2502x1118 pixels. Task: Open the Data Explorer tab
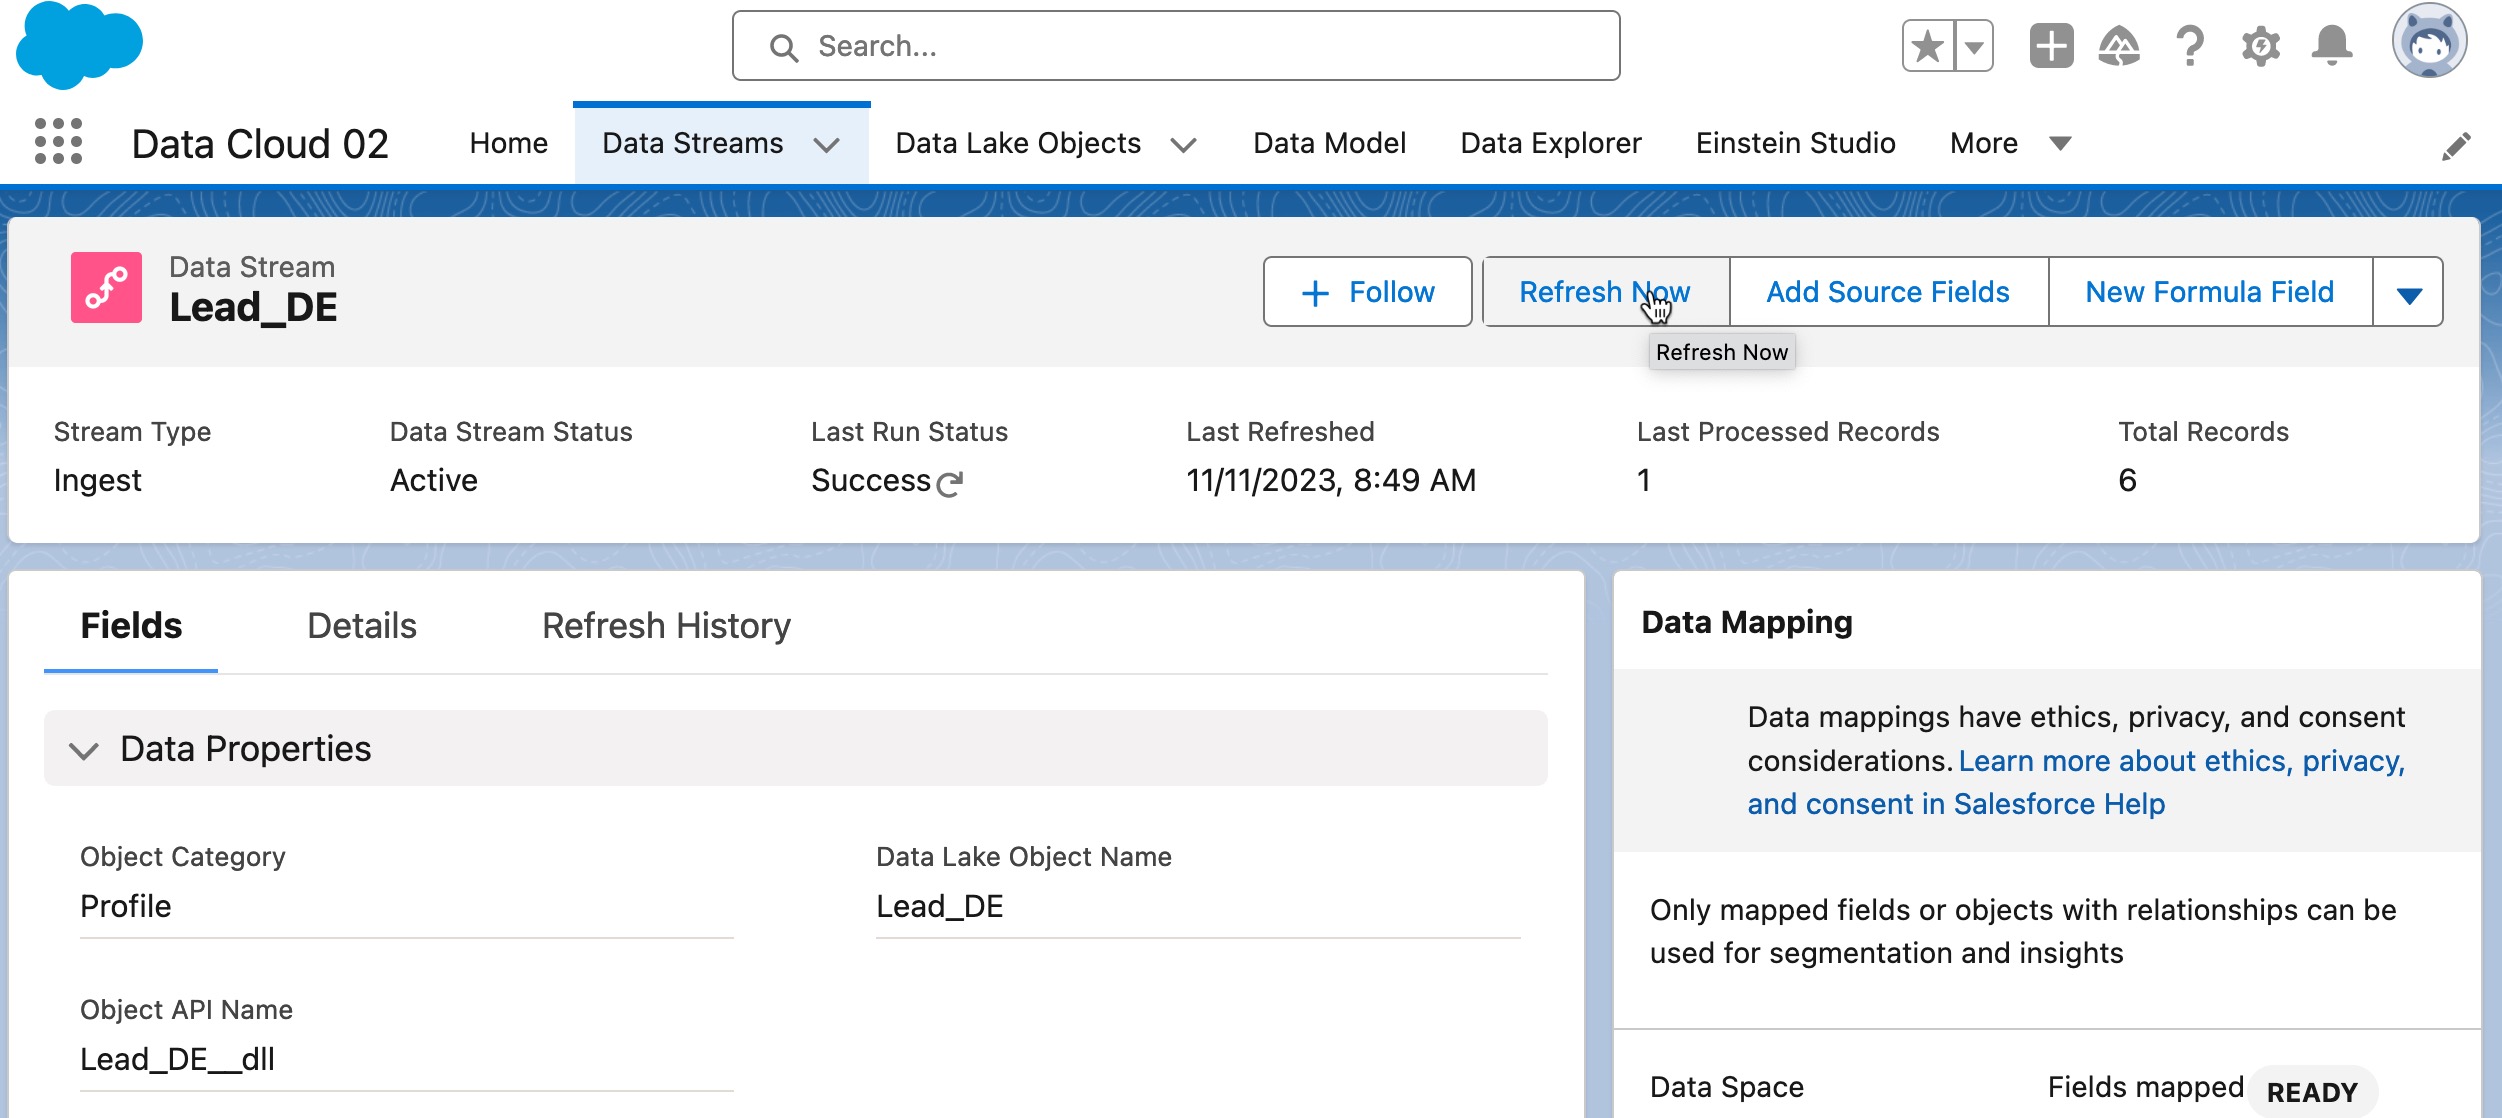point(1550,144)
